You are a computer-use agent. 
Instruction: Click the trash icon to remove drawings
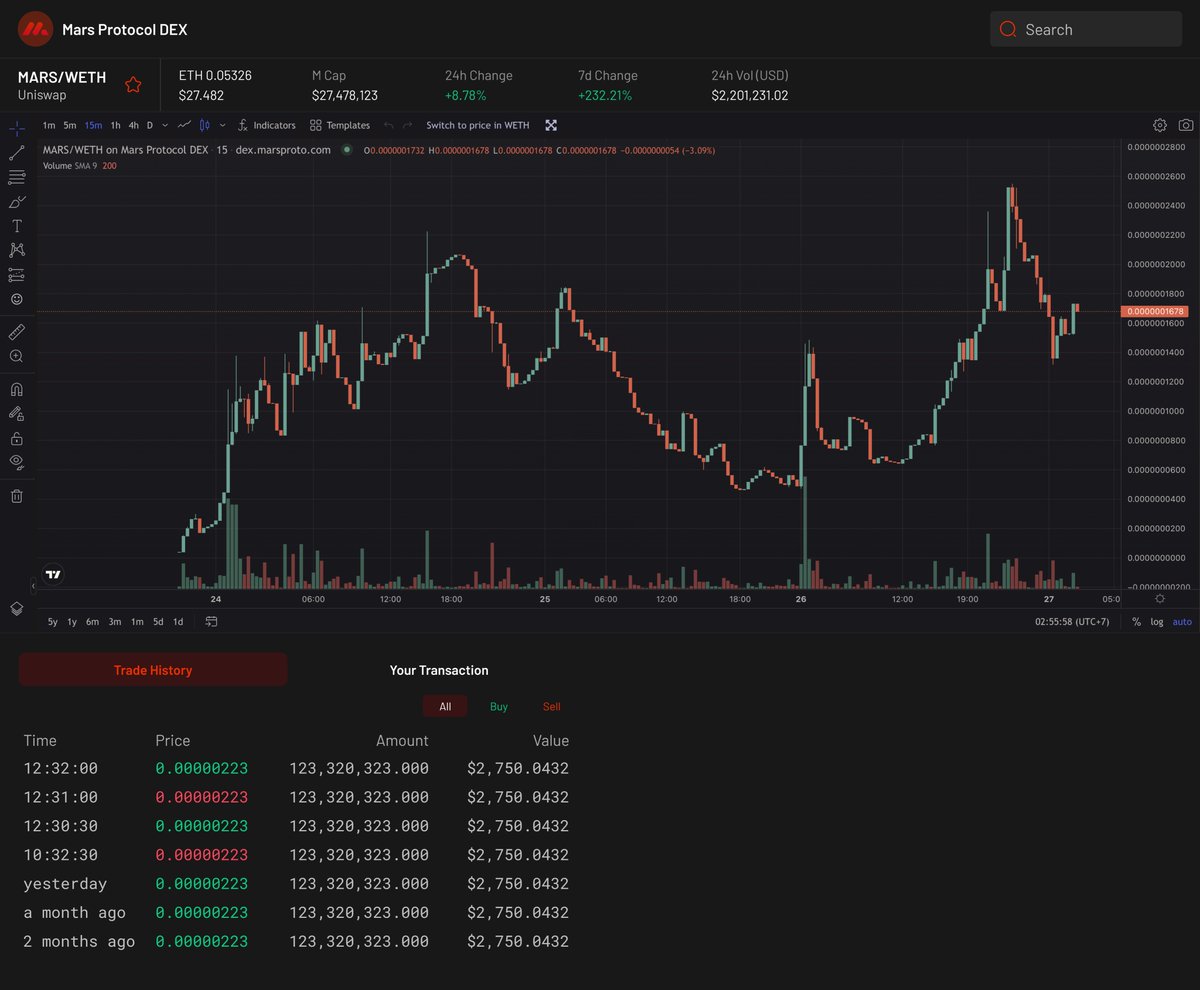(16, 495)
